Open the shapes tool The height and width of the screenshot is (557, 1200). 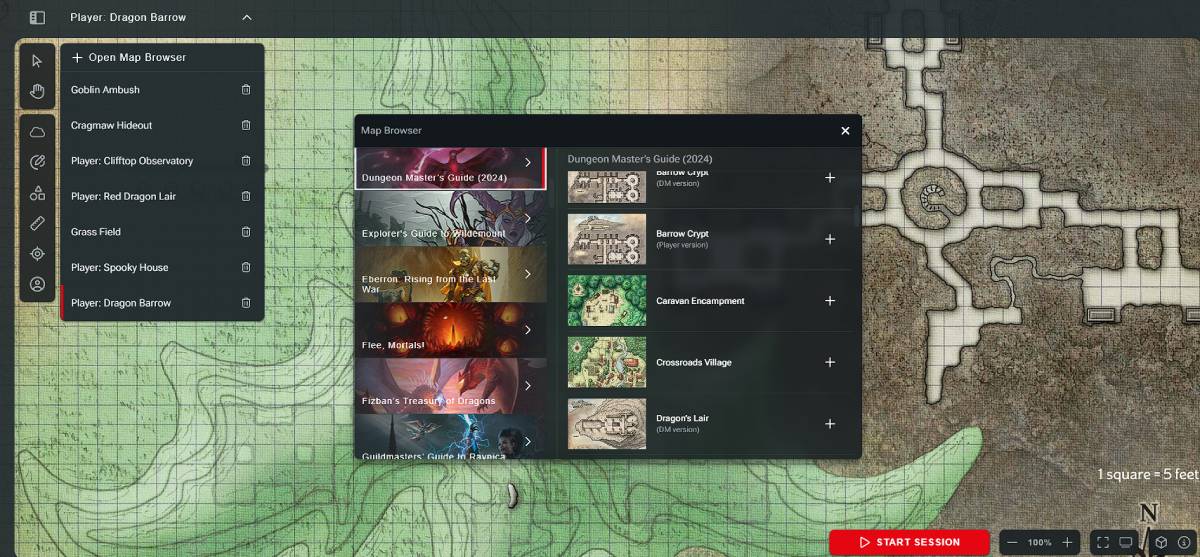tap(37, 193)
